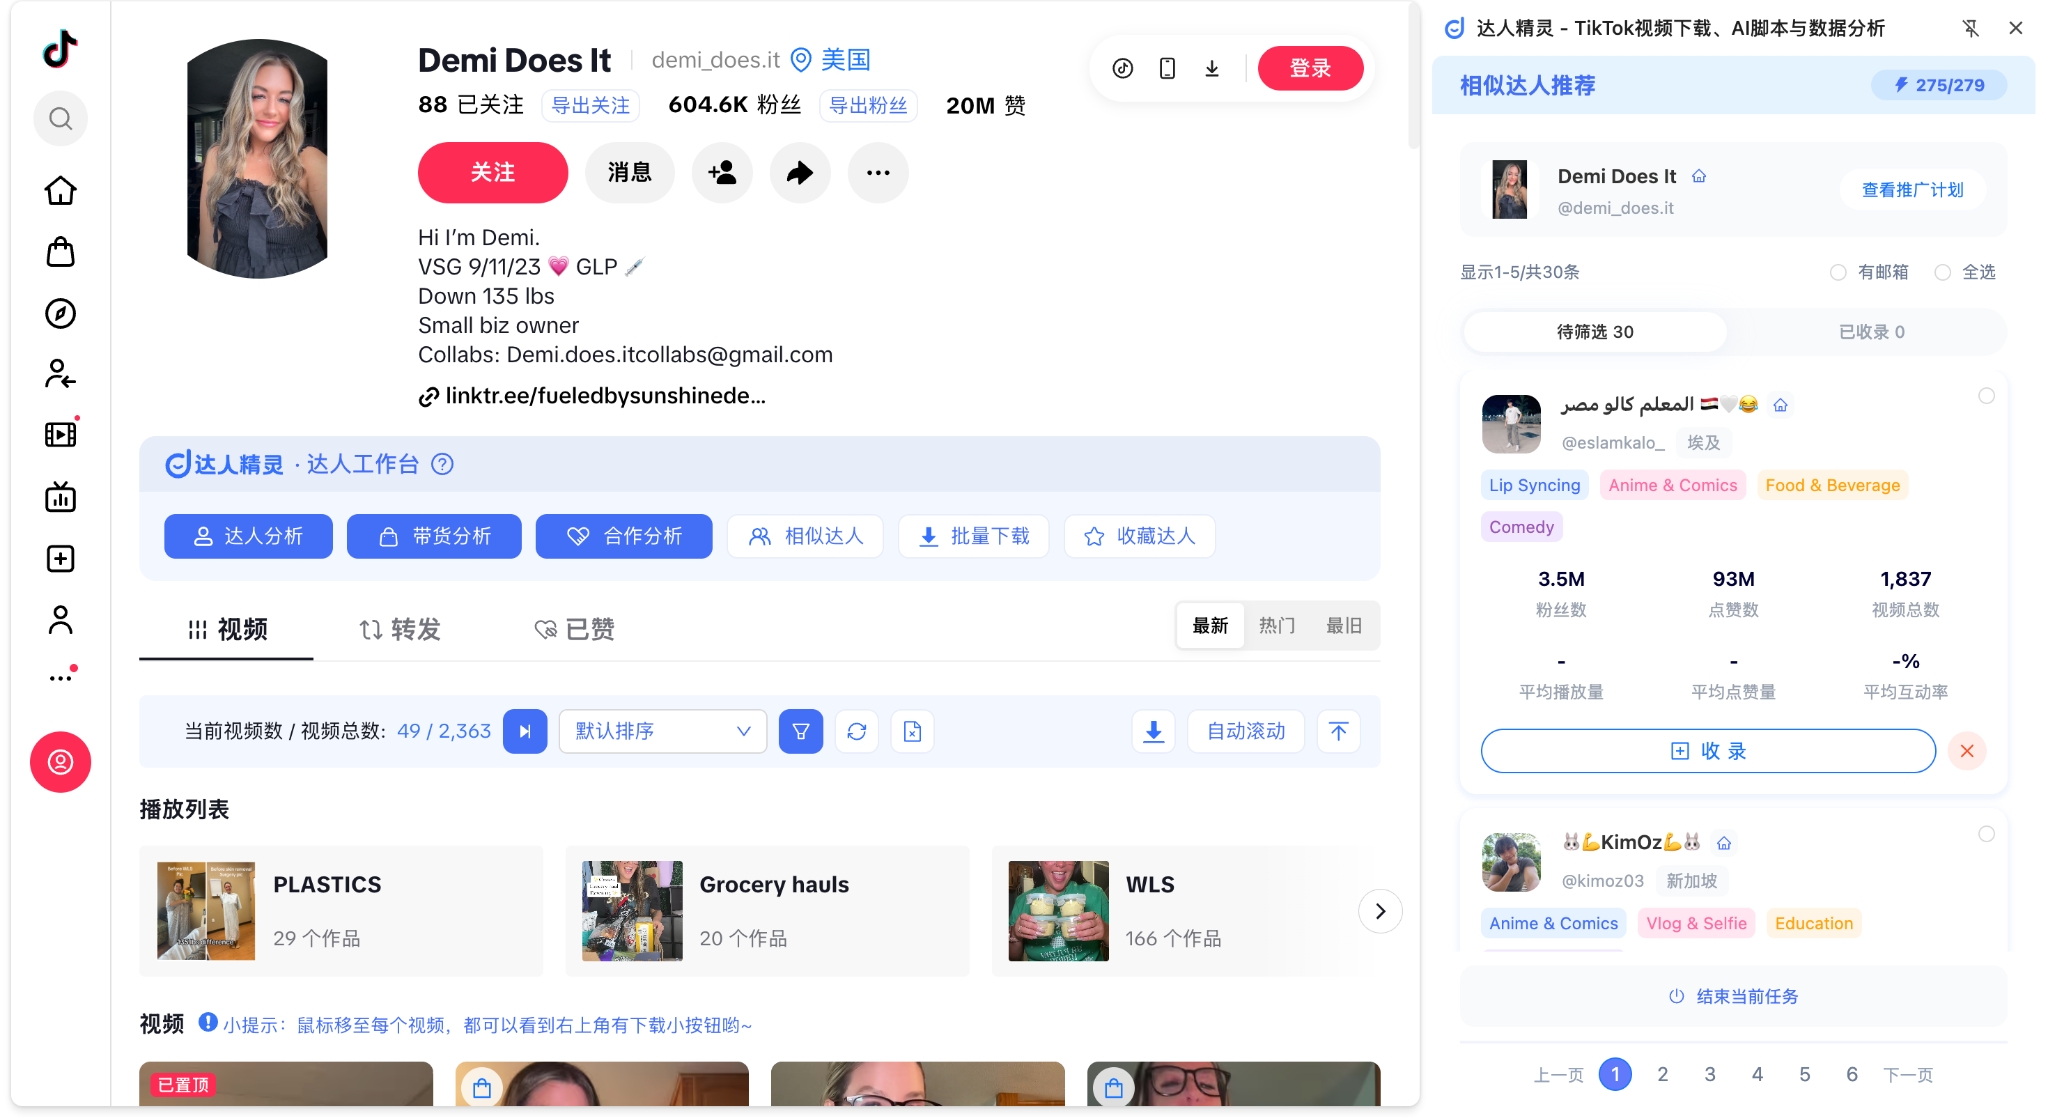Open Following icon in sidebar
The height and width of the screenshot is (1117, 2047).
[60, 374]
